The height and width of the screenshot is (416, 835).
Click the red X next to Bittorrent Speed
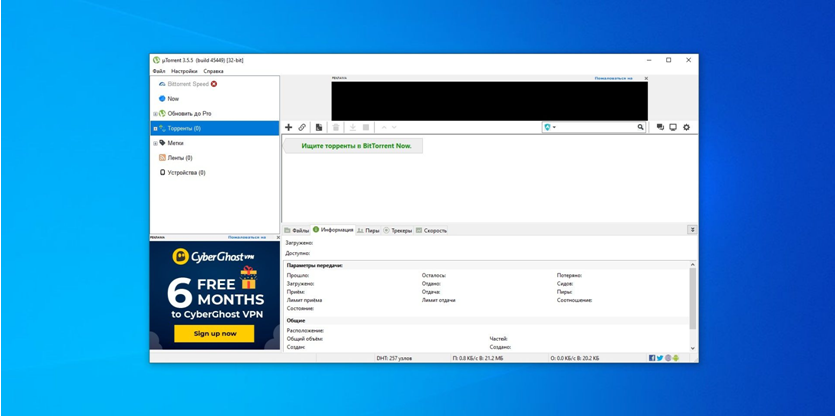pyautogui.click(x=214, y=84)
